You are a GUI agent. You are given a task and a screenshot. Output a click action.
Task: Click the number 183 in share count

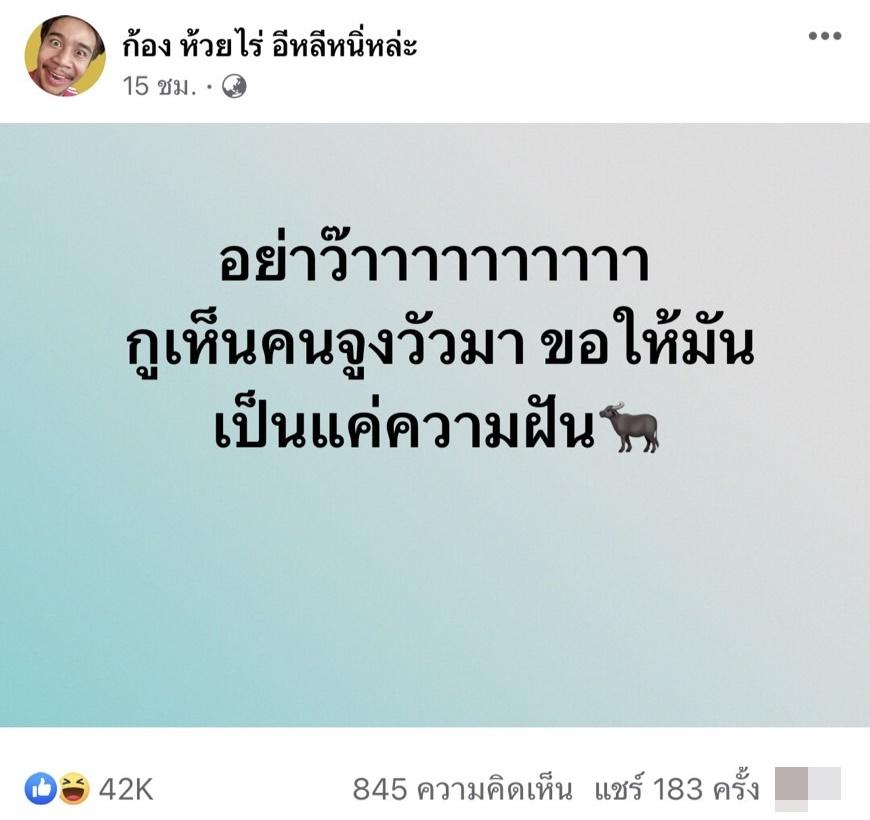pyautogui.click(x=677, y=789)
